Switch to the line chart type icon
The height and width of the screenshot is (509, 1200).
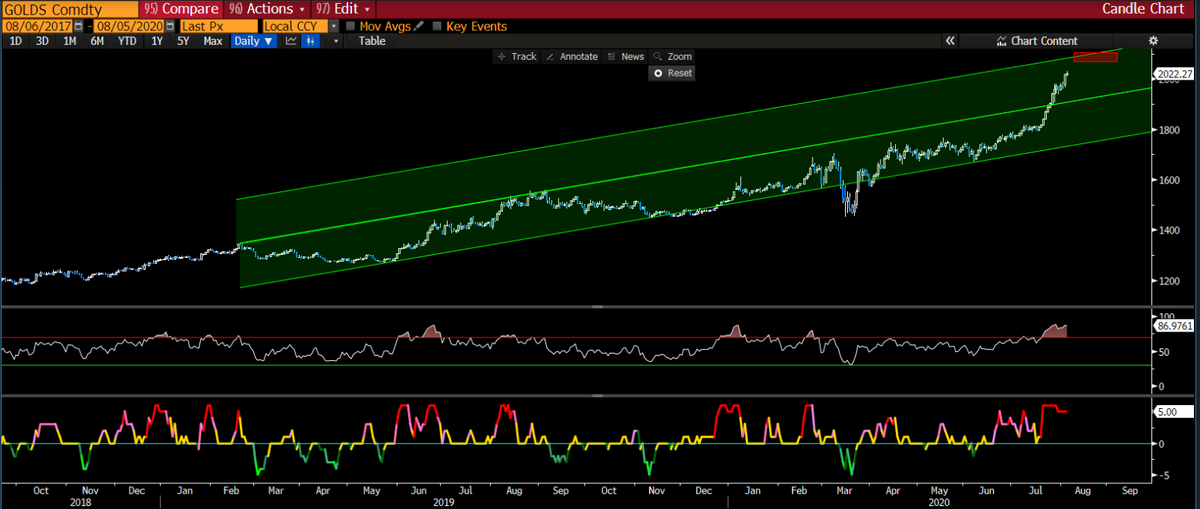point(291,41)
